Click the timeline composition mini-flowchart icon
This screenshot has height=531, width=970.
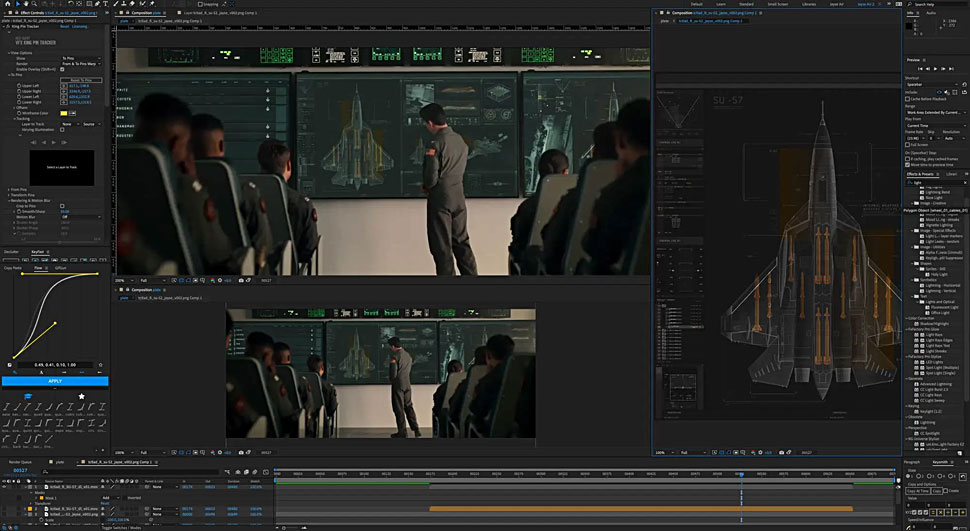click(x=227, y=472)
